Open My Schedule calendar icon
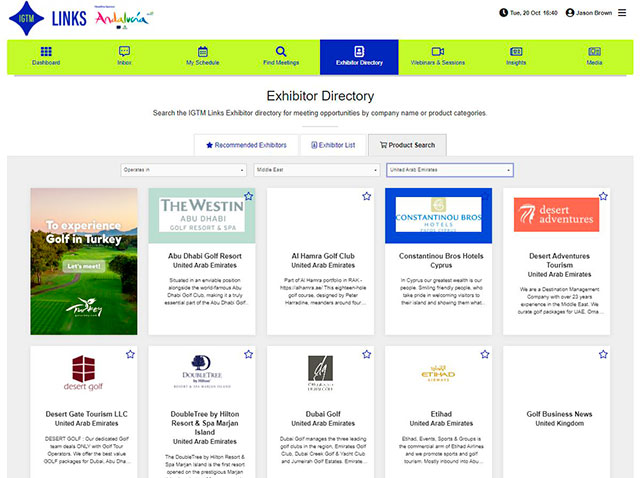This screenshot has height=478, width=640. pyautogui.click(x=202, y=51)
